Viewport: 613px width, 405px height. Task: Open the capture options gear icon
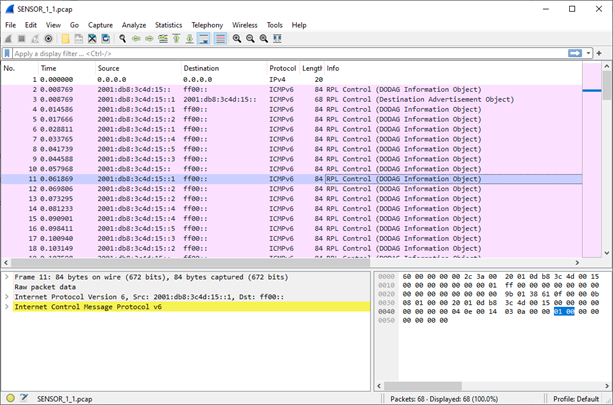pyautogui.click(x=48, y=39)
